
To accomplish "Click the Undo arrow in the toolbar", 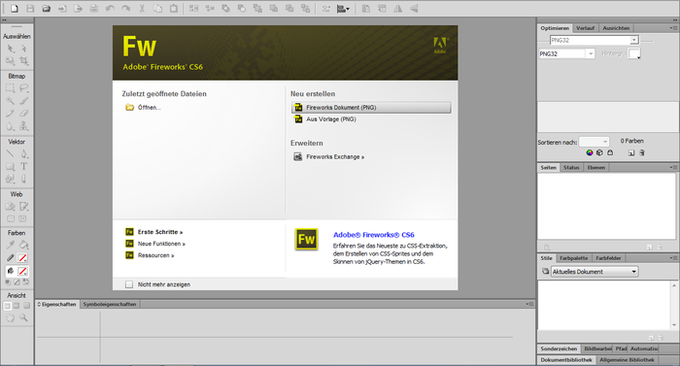I will (110, 8).
